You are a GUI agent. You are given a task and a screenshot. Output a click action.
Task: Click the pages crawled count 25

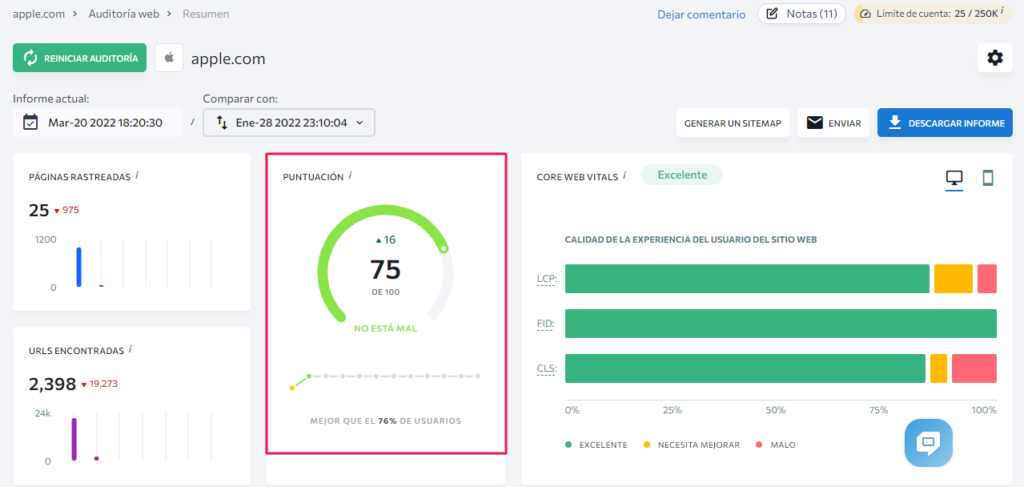click(x=39, y=210)
